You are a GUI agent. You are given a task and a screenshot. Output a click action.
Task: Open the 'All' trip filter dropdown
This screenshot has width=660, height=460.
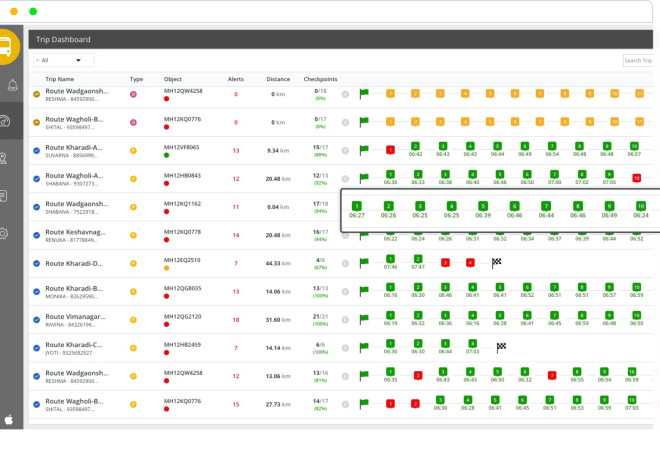(64, 60)
